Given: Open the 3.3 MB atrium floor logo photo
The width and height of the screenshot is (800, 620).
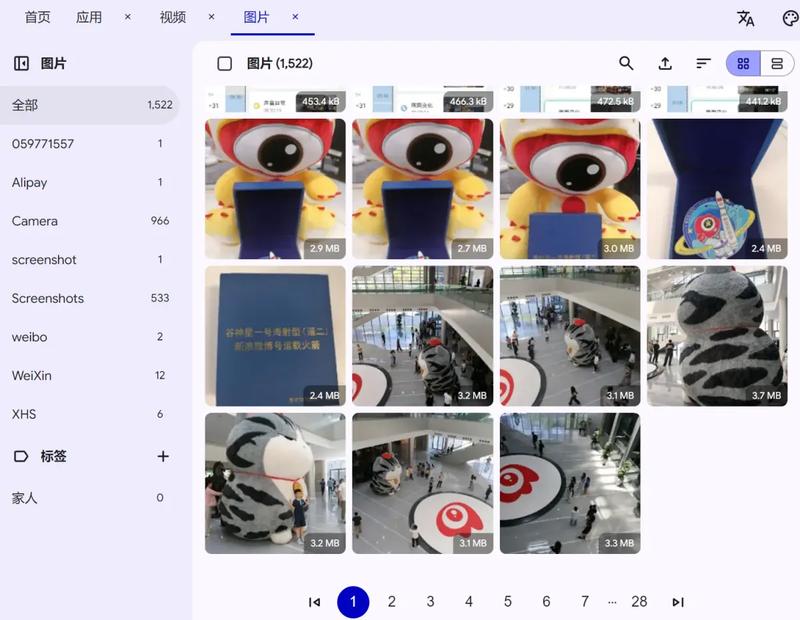Looking at the screenshot, I should pyautogui.click(x=570, y=483).
